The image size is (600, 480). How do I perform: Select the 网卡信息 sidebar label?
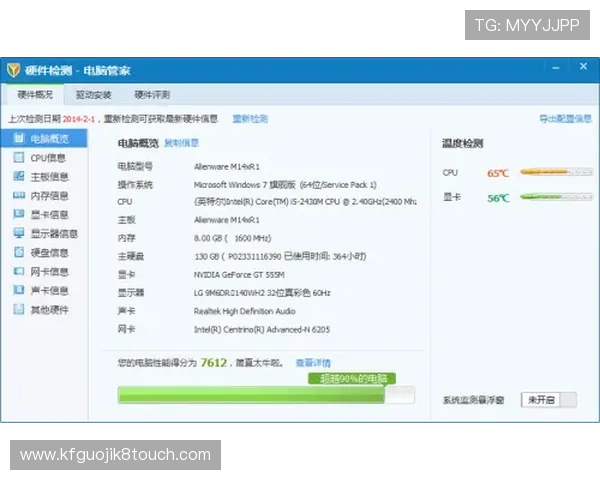[x=49, y=272]
